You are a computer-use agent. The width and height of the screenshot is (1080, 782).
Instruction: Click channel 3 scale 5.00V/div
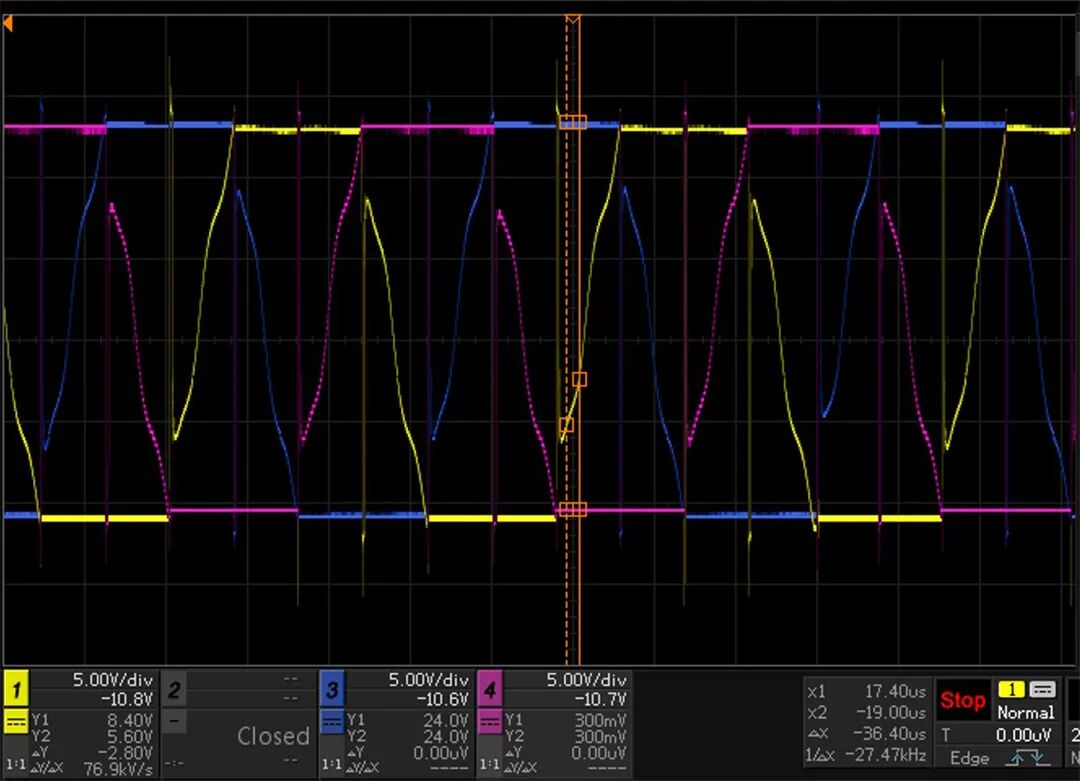pos(428,680)
